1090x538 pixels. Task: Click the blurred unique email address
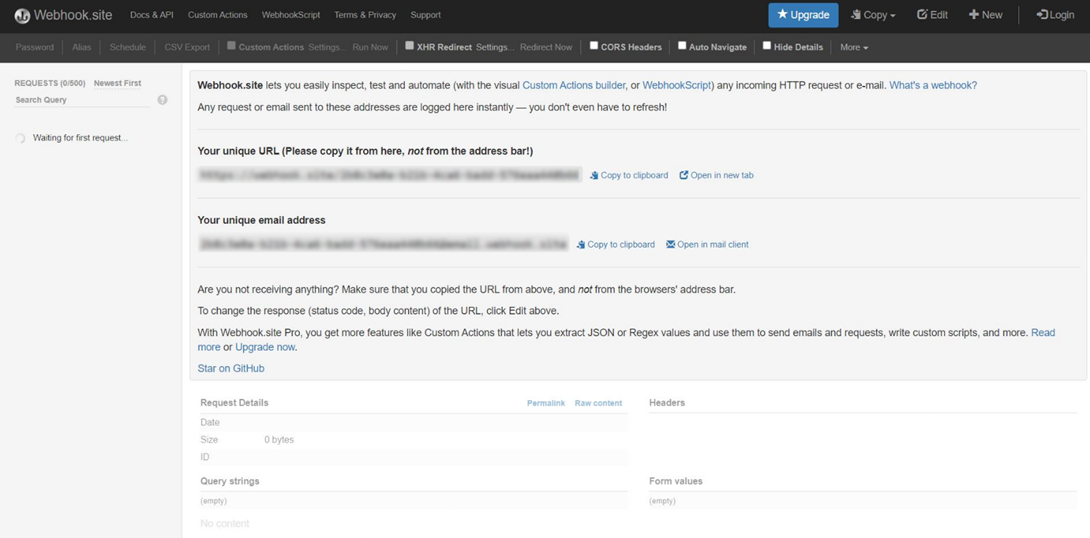(383, 245)
